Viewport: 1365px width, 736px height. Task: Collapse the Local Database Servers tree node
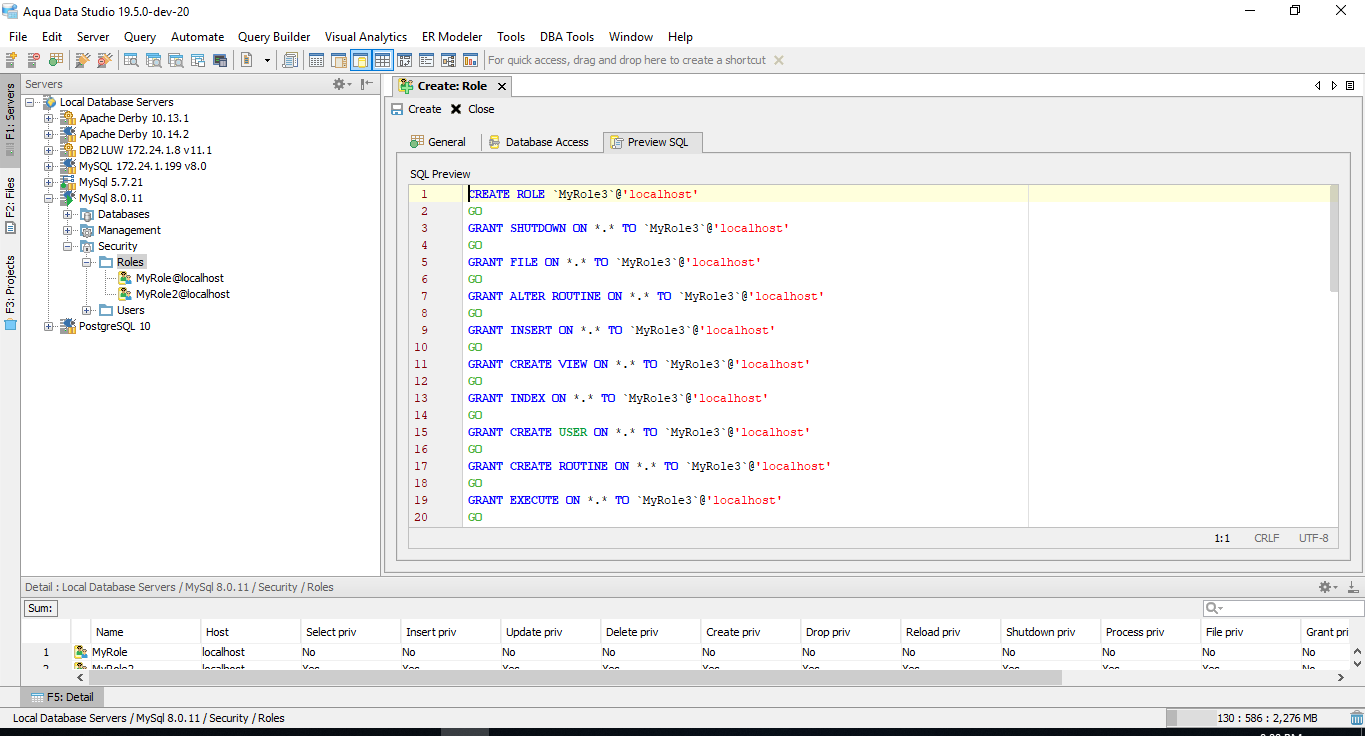[x=30, y=102]
